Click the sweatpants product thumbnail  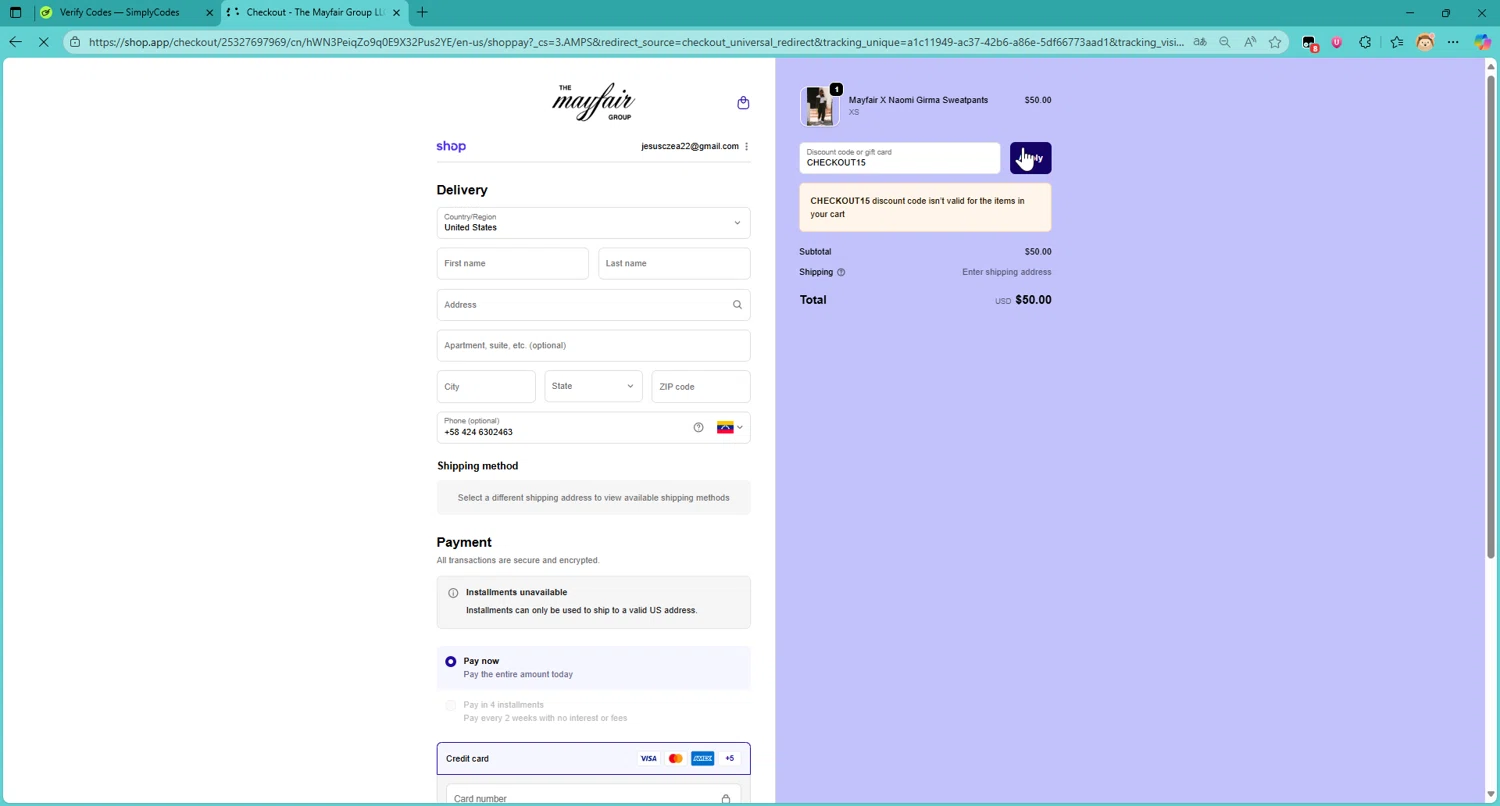point(819,107)
